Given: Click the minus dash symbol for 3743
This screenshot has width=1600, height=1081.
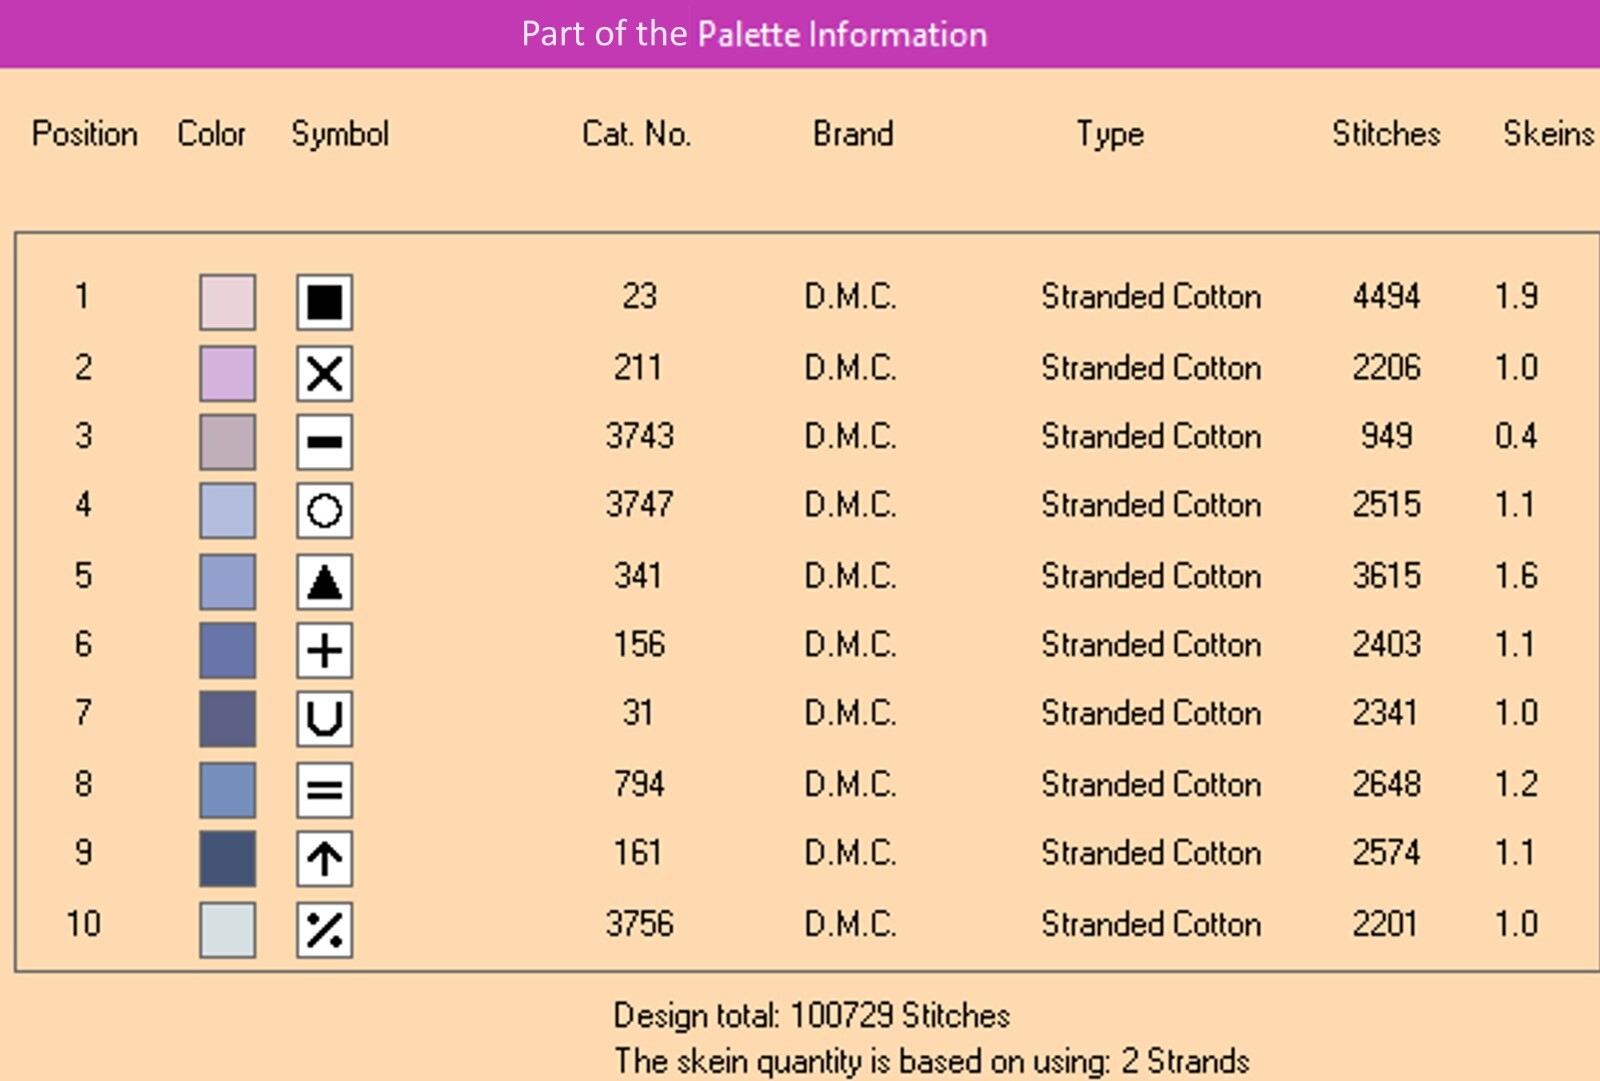Looking at the screenshot, I should point(324,442).
